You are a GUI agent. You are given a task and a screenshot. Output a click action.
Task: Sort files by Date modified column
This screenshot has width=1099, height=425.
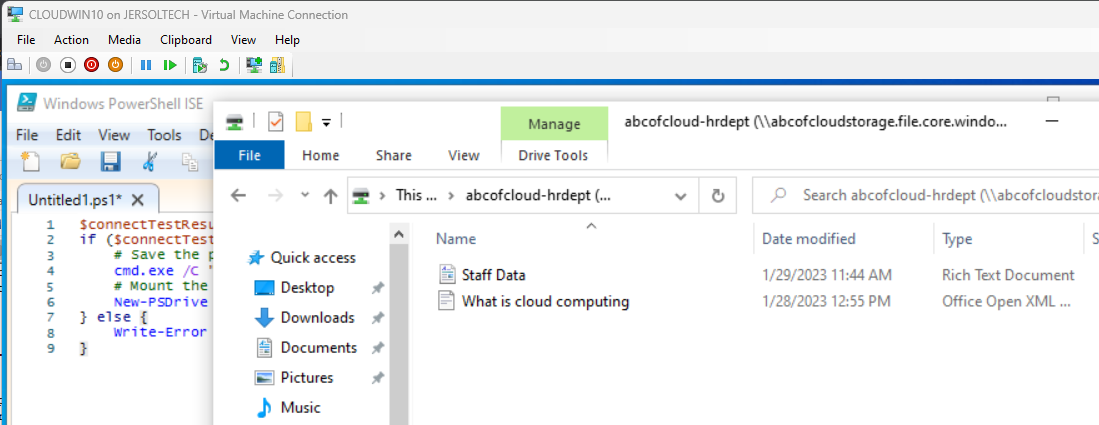point(808,239)
